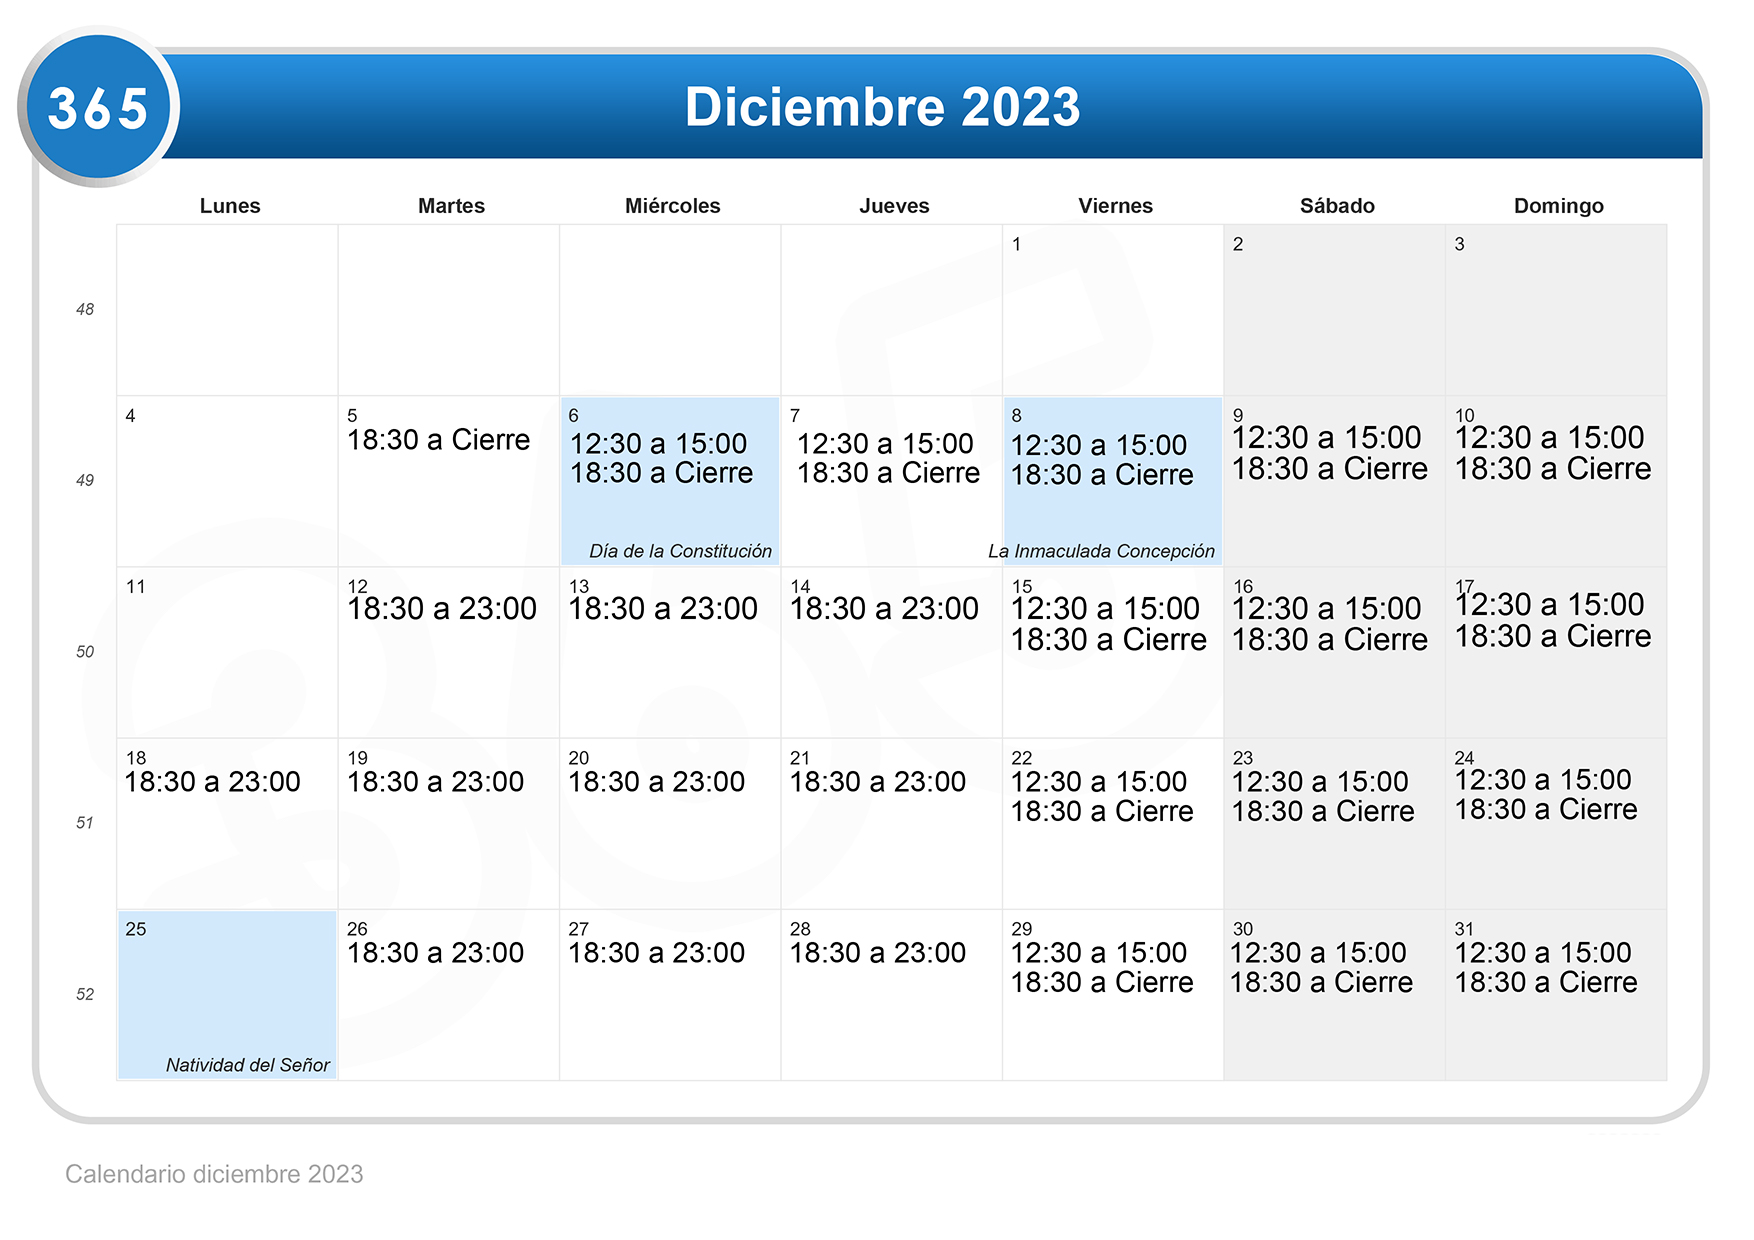The width and height of the screenshot is (1754, 1240).
Task: Click the Calendario diciembre 2023 caption
Action: point(214,1174)
